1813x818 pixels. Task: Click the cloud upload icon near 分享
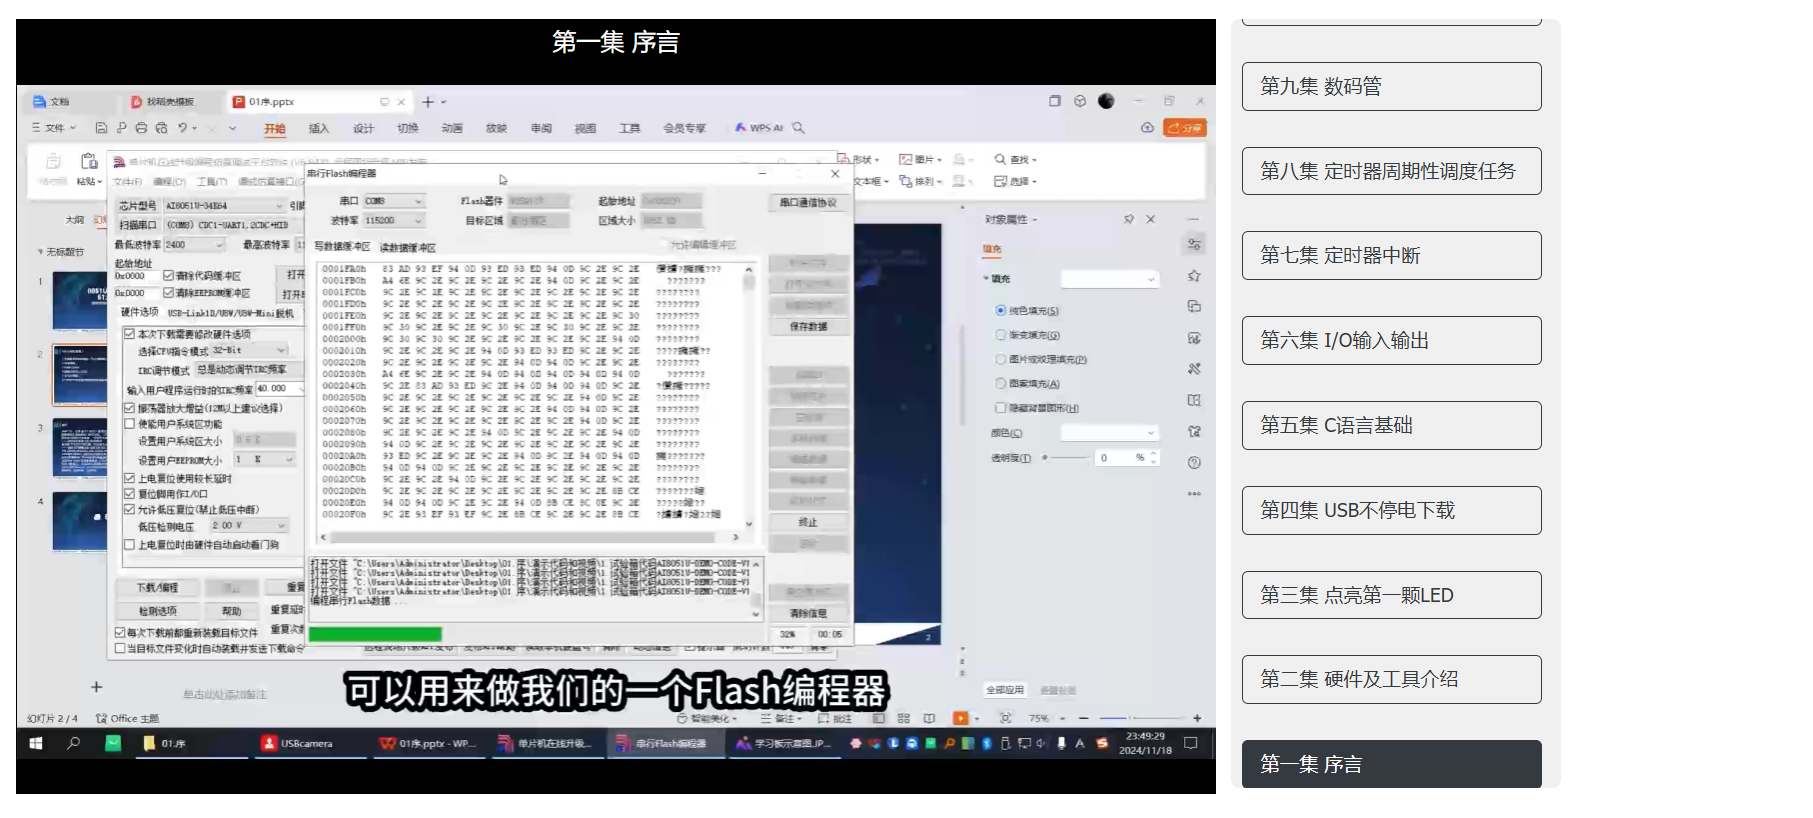[x=1147, y=128]
